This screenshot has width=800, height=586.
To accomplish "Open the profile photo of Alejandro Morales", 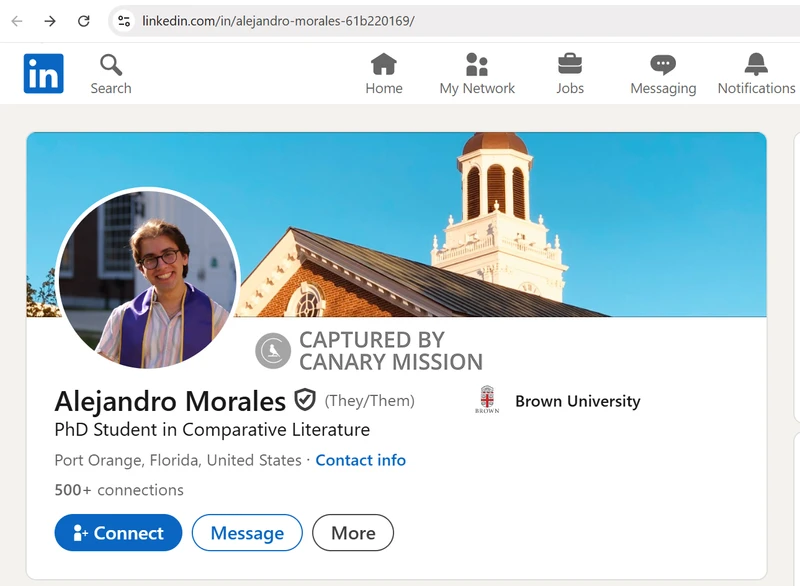I will coord(148,278).
